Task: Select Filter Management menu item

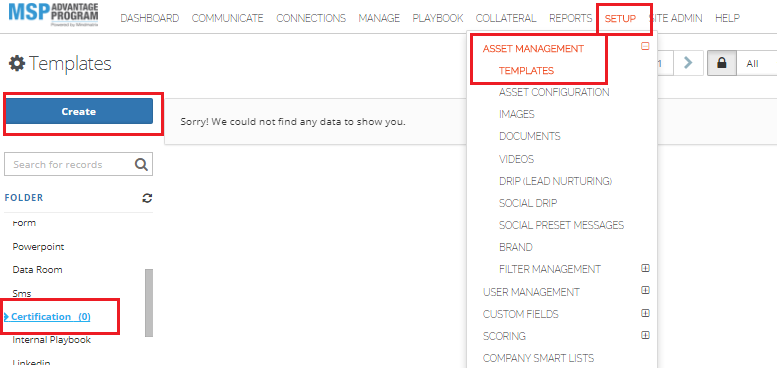Action: [x=550, y=269]
